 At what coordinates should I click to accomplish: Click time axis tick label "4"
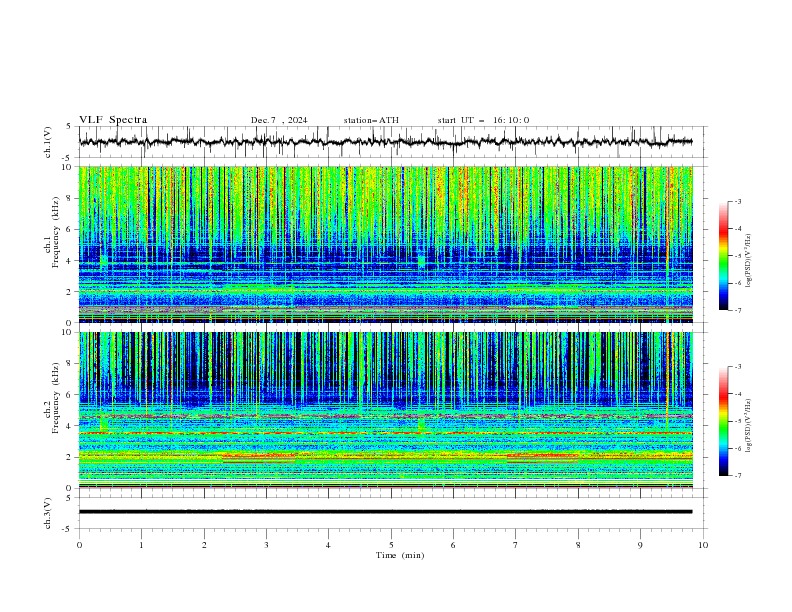[x=328, y=545]
